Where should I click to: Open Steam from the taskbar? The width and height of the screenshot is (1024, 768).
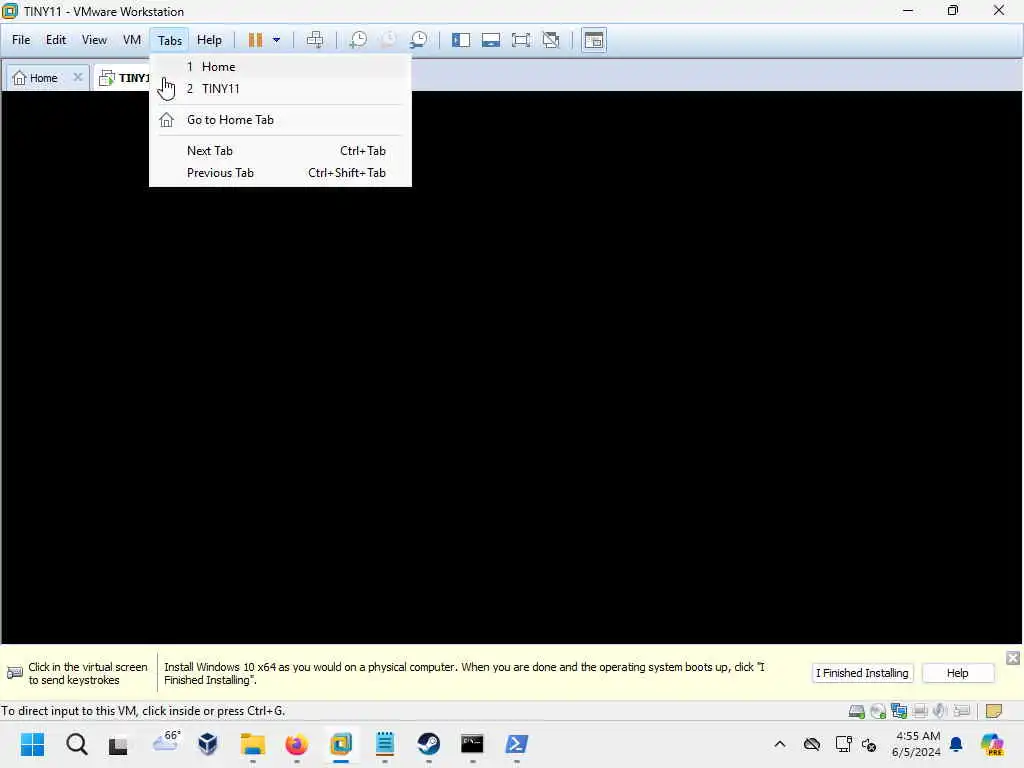[x=428, y=744]
